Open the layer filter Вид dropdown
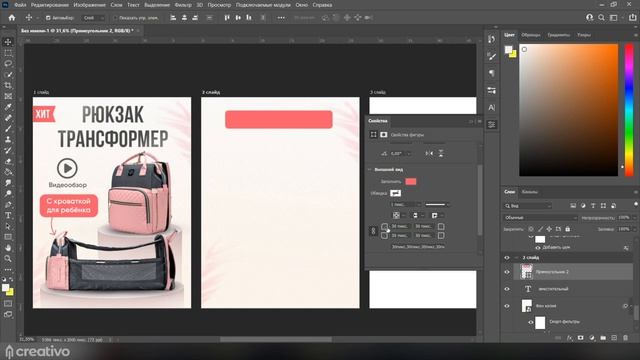Image resolution: width=640 pixels, height=360 pixels. pyautogui.click(x=528, y=206)
